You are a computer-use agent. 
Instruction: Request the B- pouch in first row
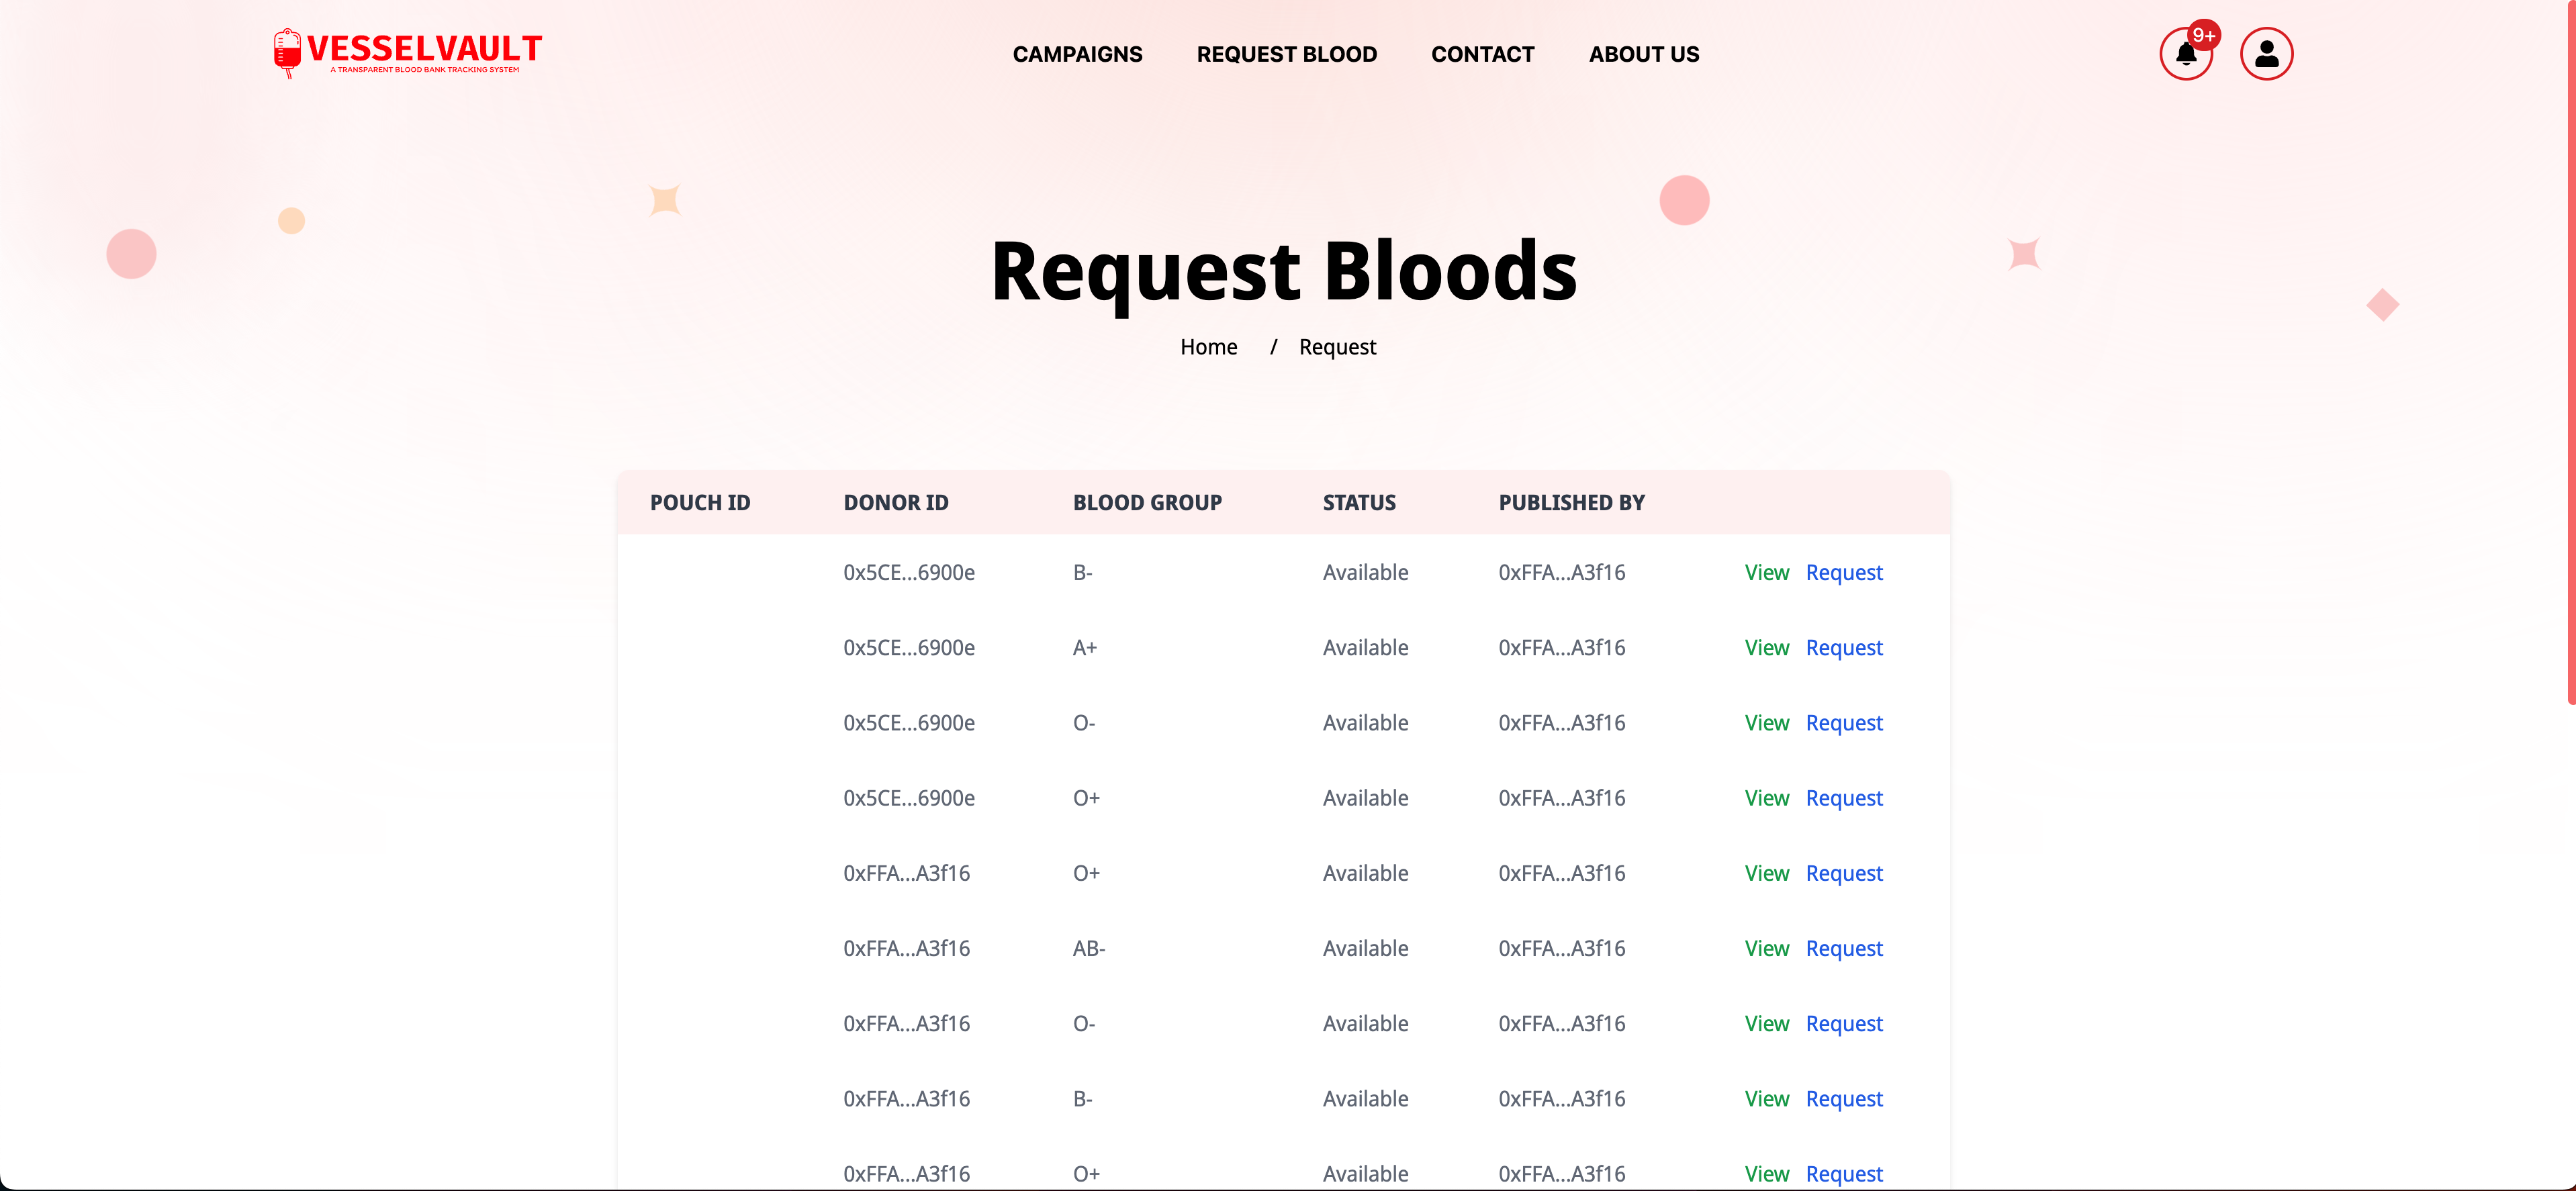pyautogui.click(x=1843, y=572)
